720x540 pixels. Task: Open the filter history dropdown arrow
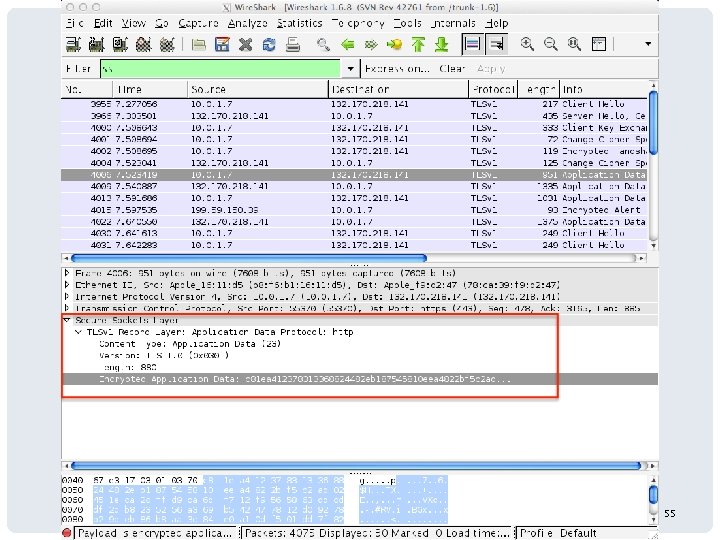pyautogui.click(x=350, y=69)
